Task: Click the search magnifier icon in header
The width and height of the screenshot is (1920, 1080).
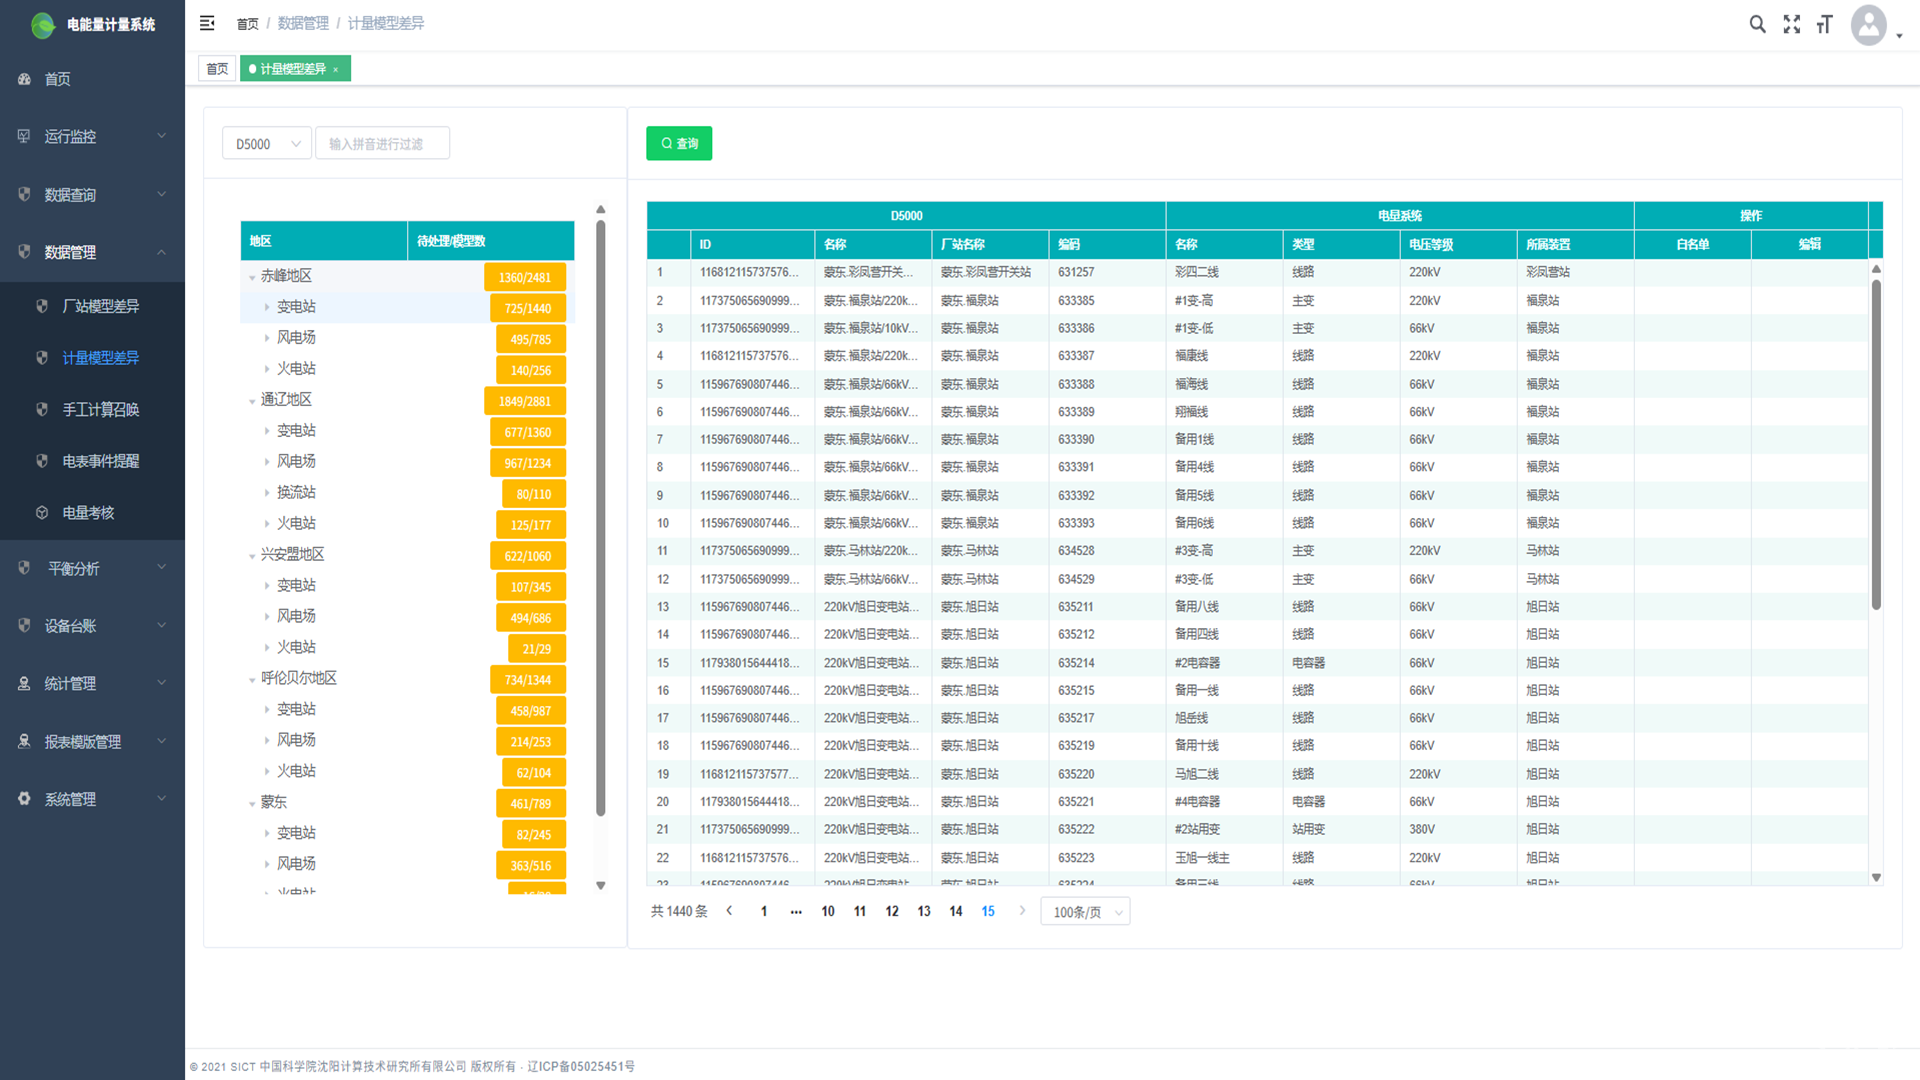Action: pyautogui.click(x=1757, y=24)
